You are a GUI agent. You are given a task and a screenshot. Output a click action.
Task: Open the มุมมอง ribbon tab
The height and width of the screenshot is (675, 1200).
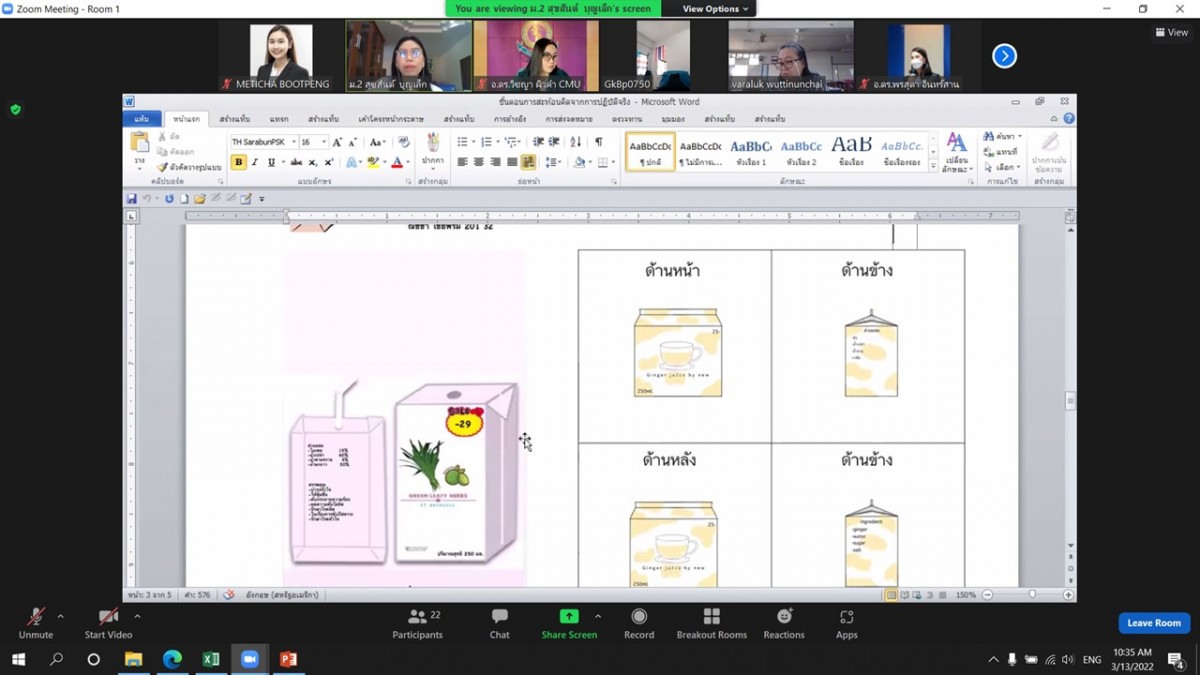673,119
